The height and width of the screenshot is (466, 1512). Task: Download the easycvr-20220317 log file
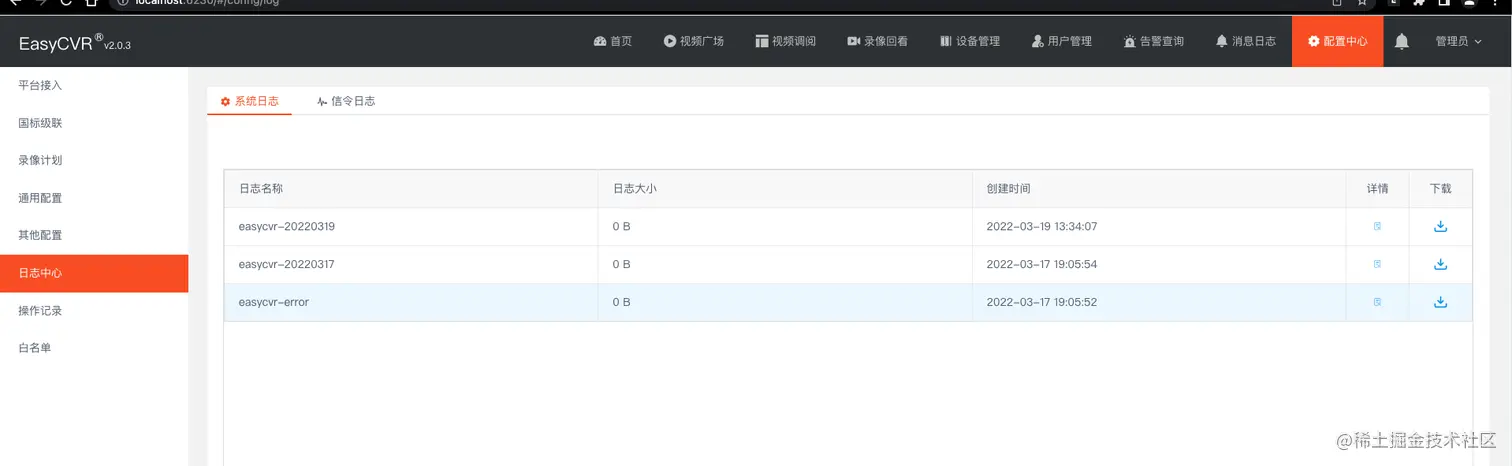pyautogui.click(x=1440, y=264)
